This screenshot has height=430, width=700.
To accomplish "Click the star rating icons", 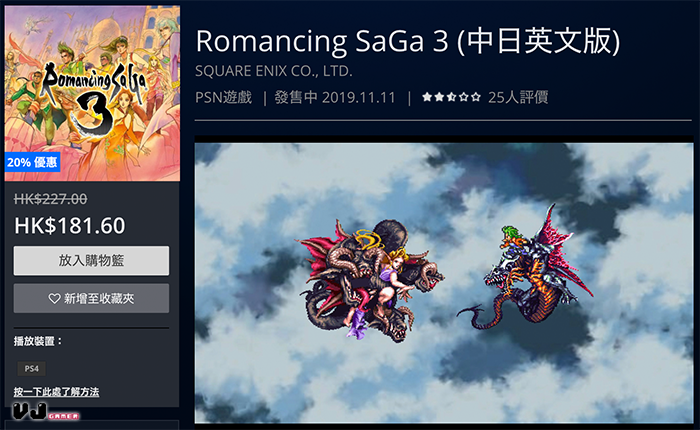I will 451,97.
